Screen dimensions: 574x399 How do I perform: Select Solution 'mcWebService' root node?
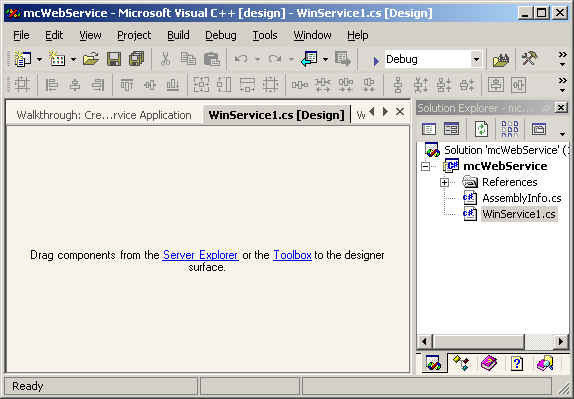(507, 150)
